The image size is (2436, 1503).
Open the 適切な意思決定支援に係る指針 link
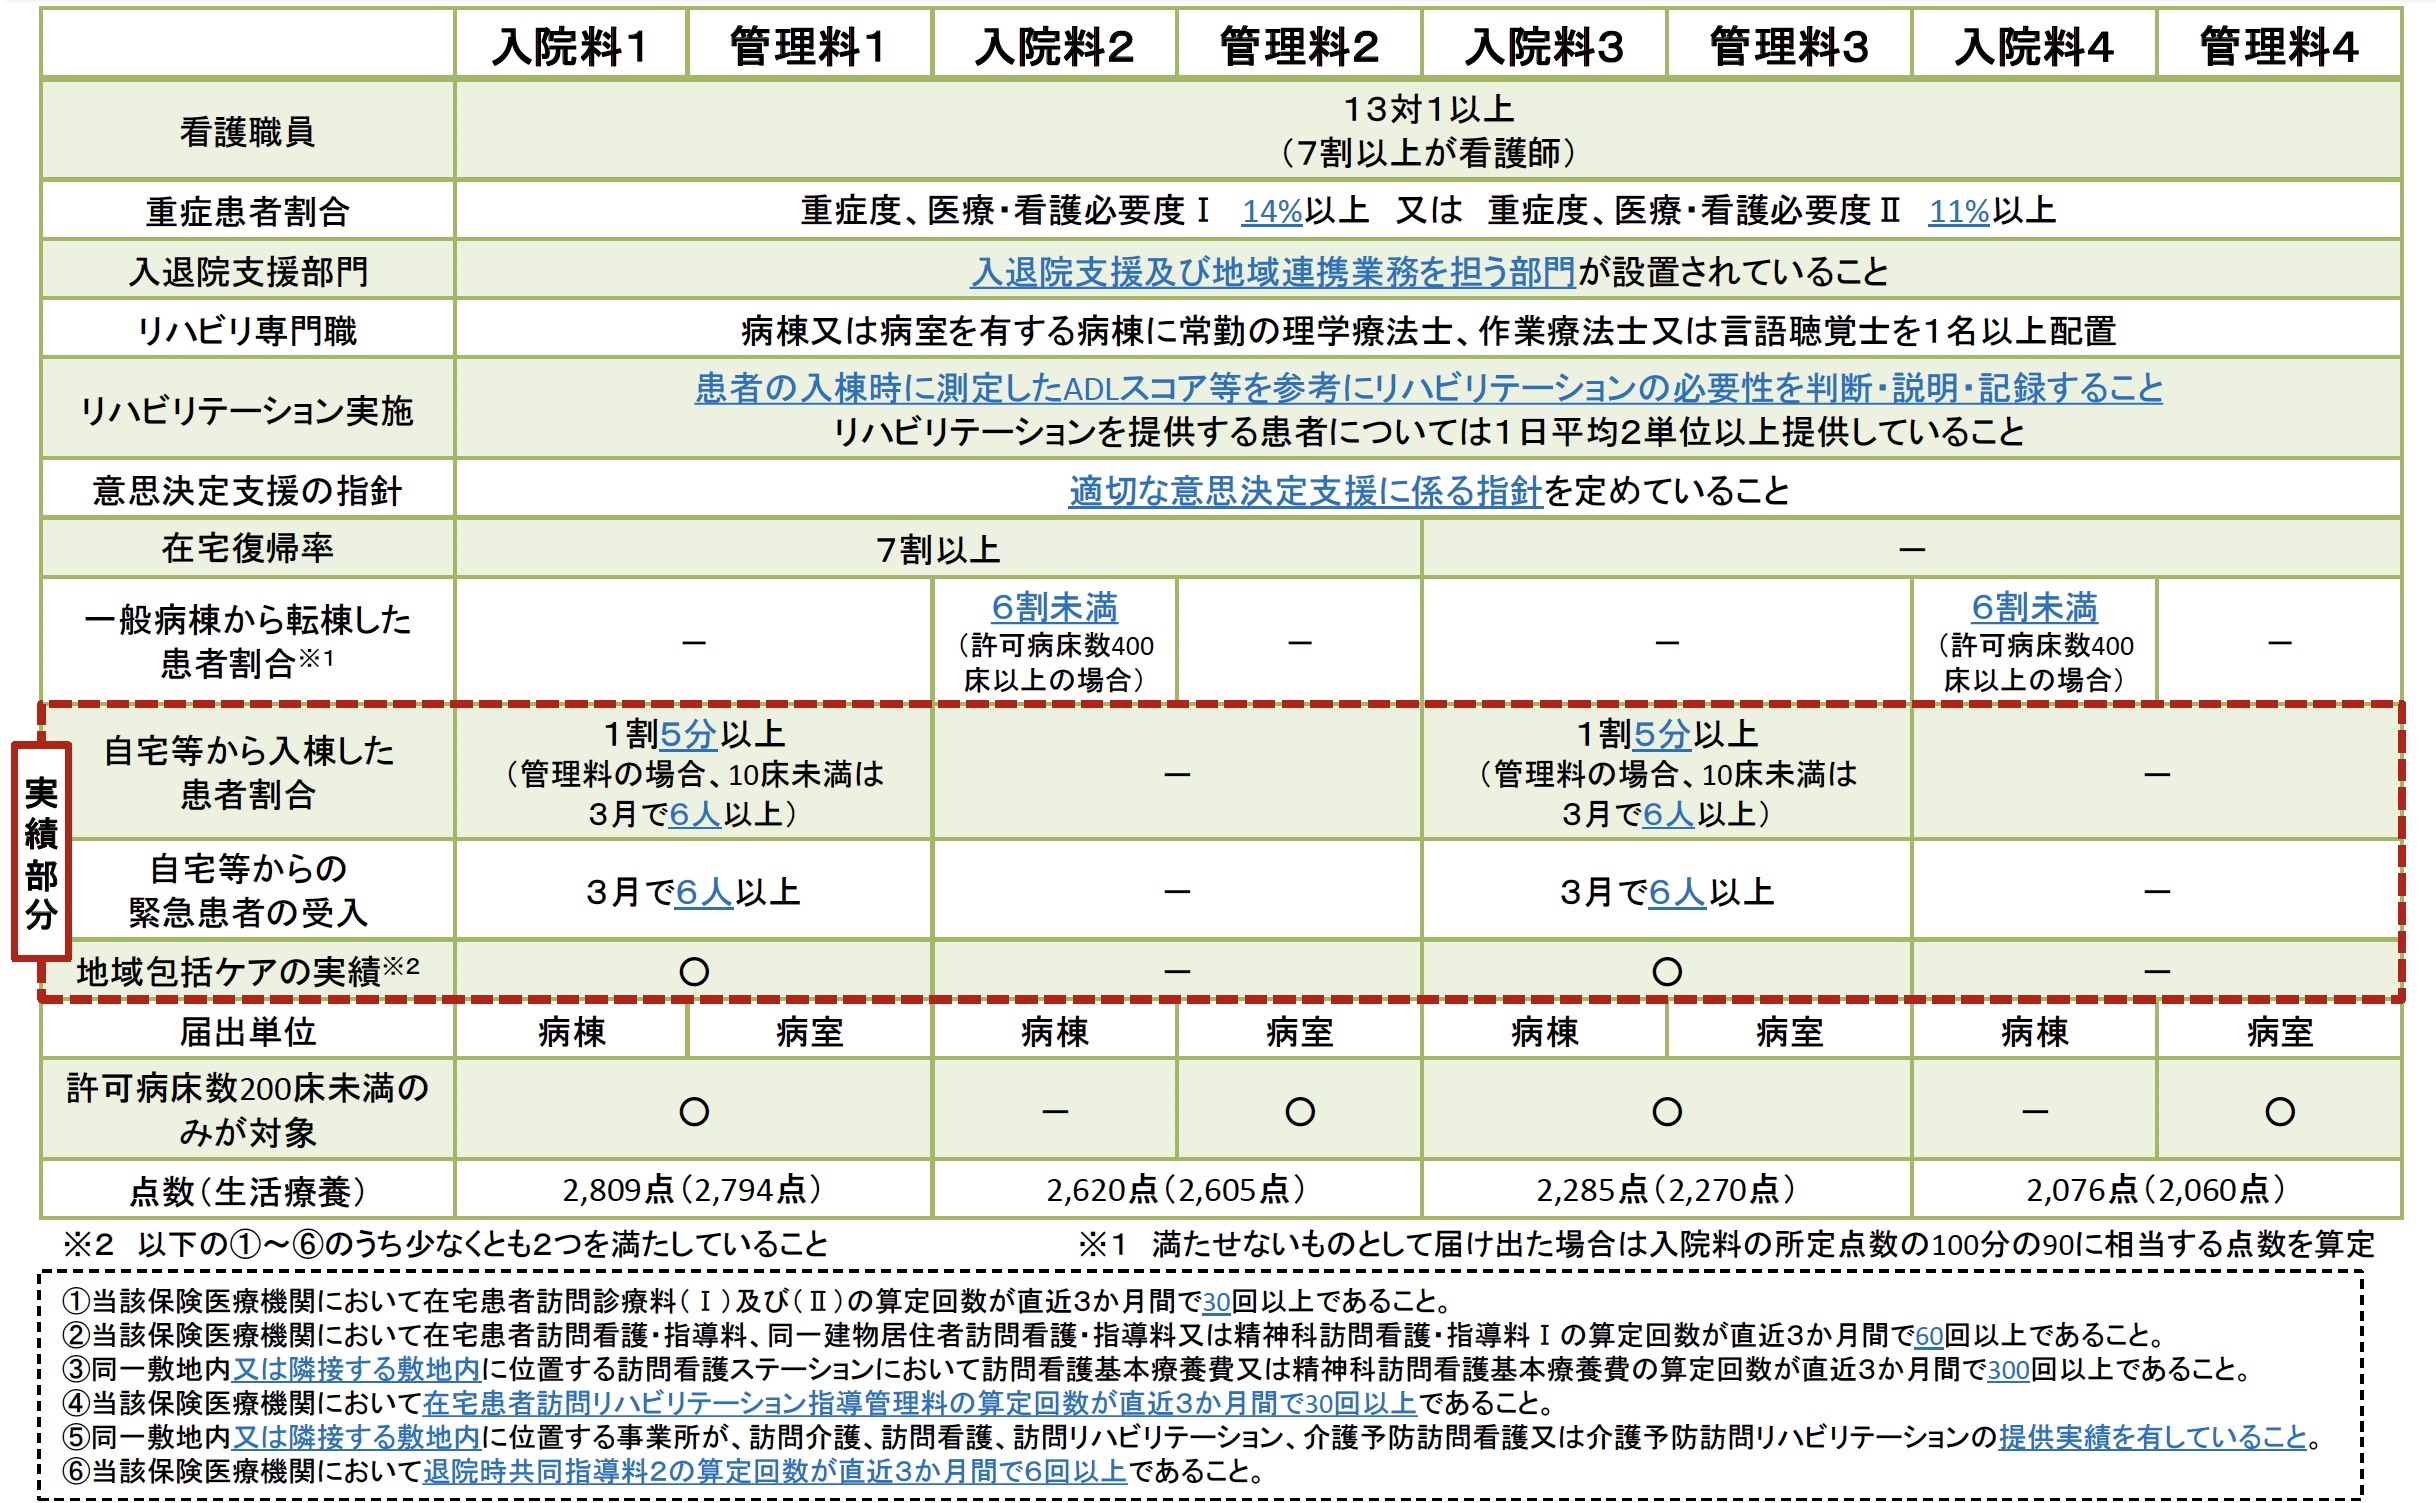pyautogui.click(x=1305, y=491)
